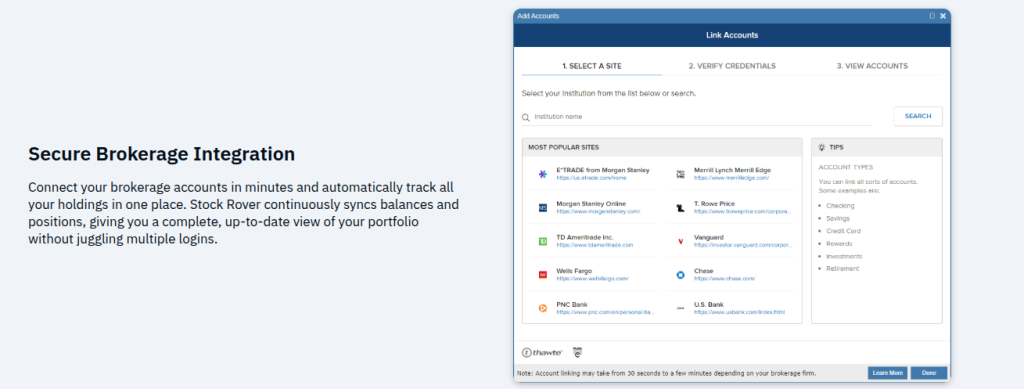Click the TD Ameritrade green logo icon
Screen dimensions: 1024x389
click(x=543, y=241)
